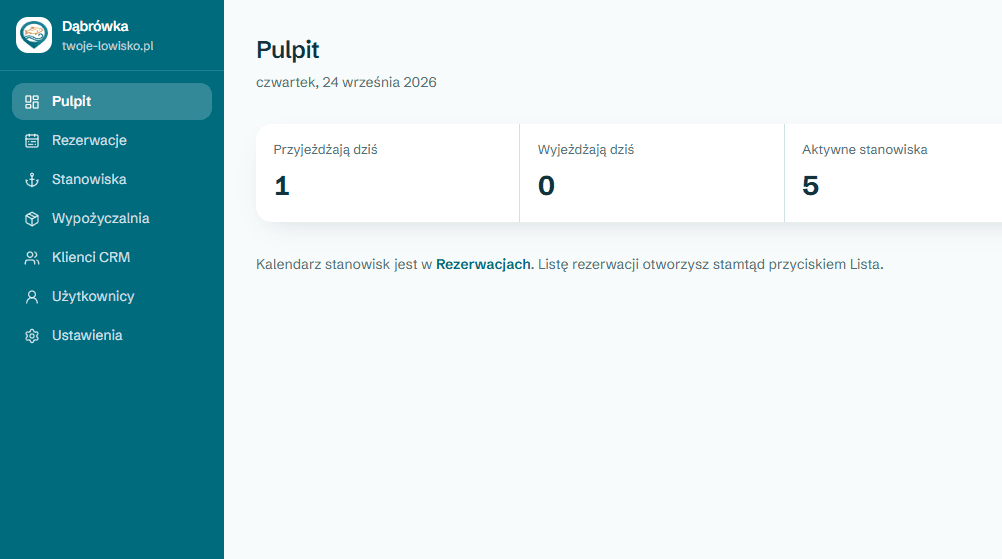Viewport: 1002px width, 559px height.
Task: Click the Rezerwacje calendar icon
Action: click(32, 141)
